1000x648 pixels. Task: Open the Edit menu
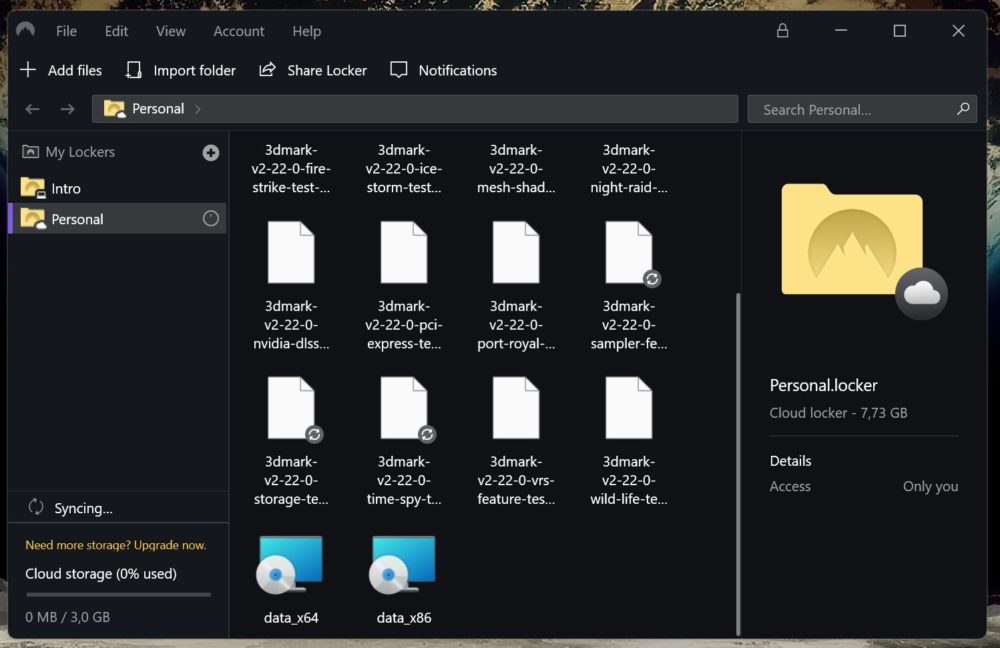116,31
